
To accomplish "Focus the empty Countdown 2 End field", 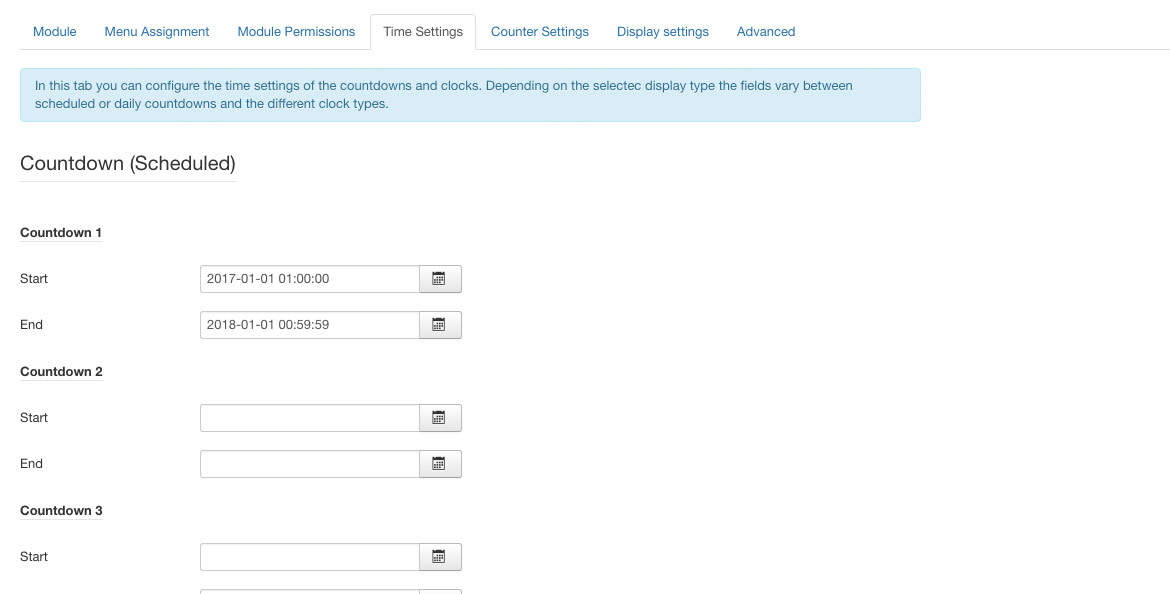I will pos(310,464).
